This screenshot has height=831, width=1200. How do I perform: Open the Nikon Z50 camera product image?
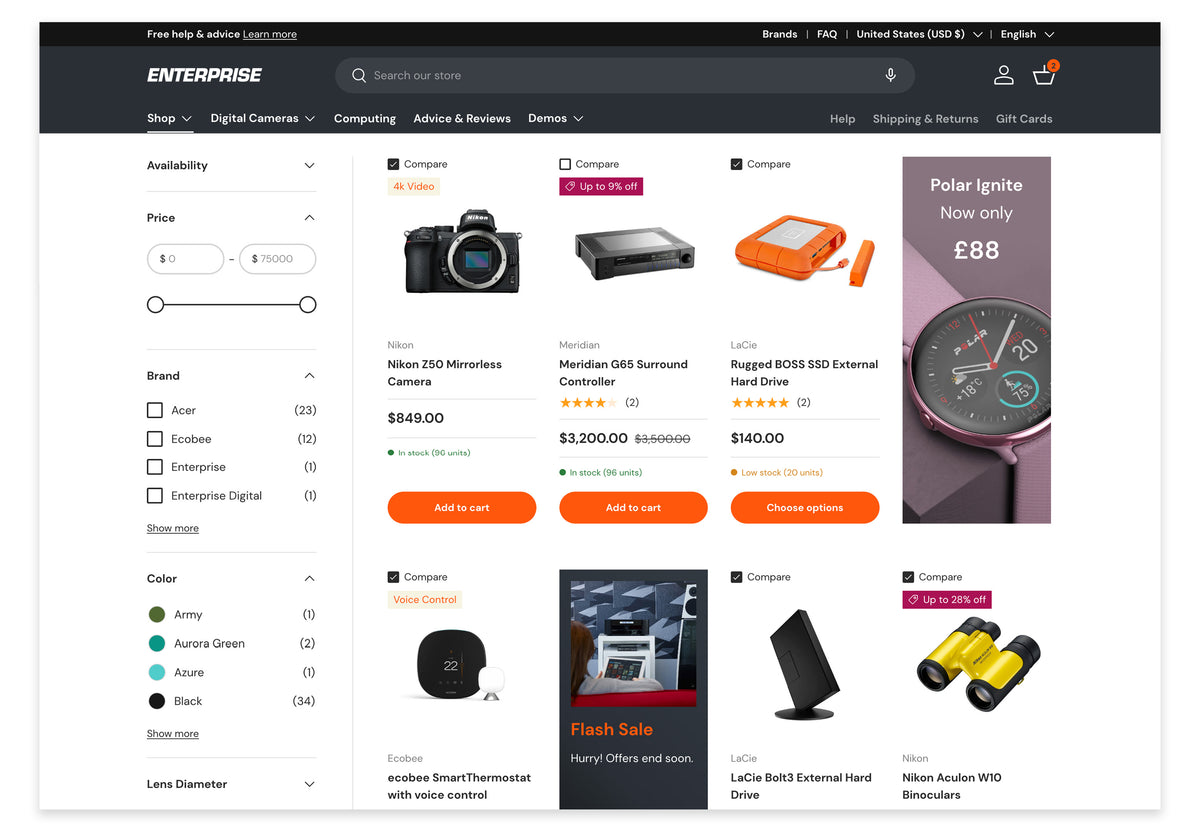pos(462,250)
